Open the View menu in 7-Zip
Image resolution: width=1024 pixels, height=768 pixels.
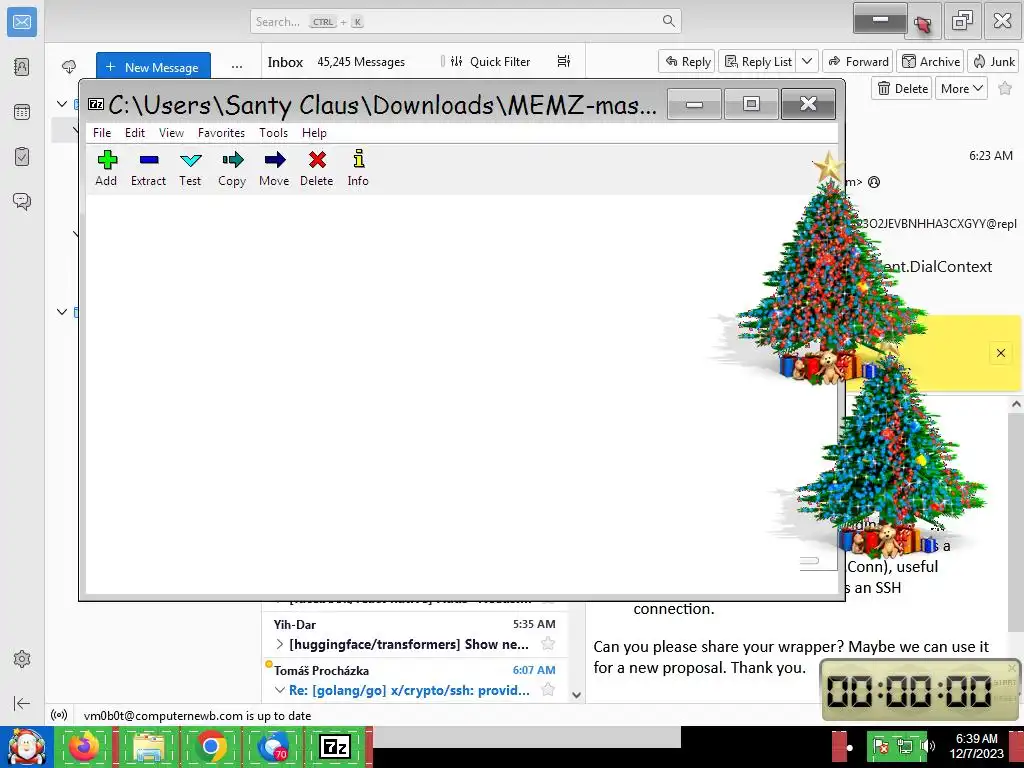[171, 133]
